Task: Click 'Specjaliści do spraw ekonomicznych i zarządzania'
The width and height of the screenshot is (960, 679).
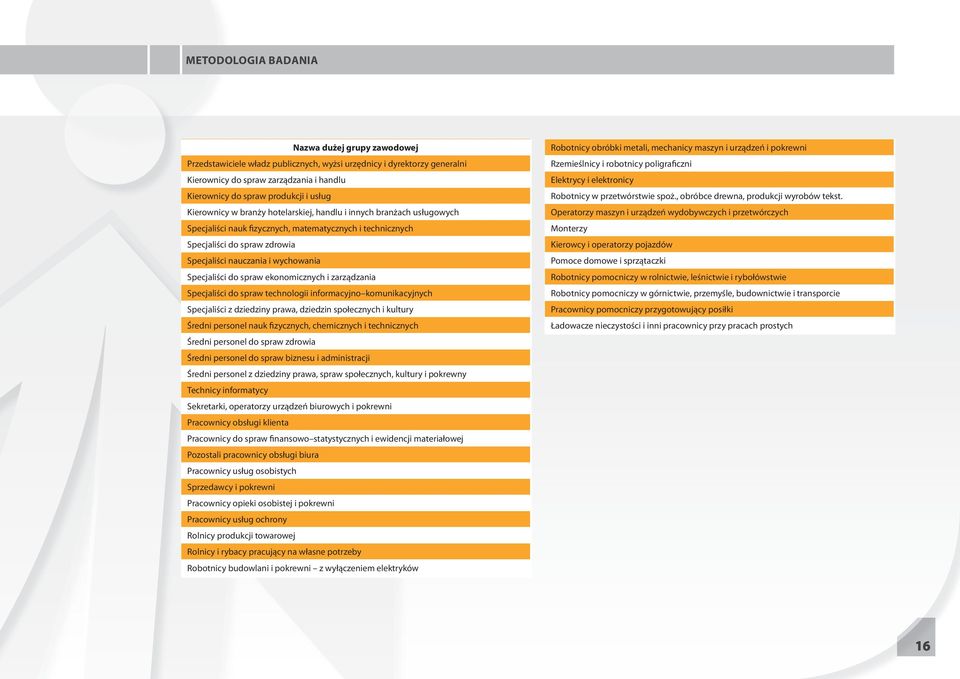Action: (355, 277)
